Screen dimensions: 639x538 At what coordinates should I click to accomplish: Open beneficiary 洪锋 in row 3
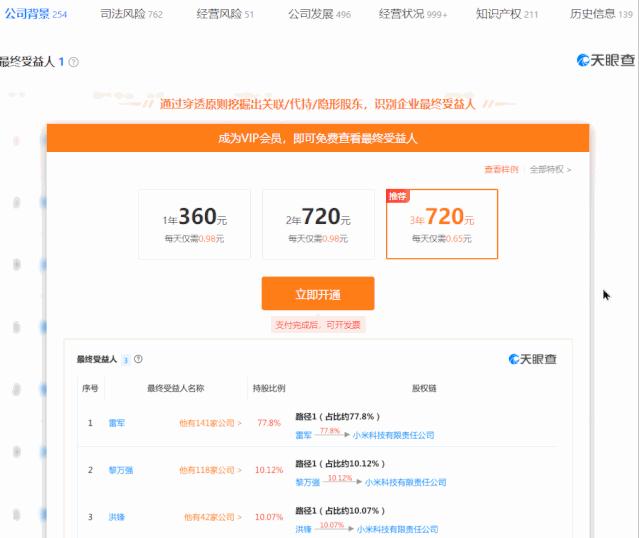(x=117, y=517)
